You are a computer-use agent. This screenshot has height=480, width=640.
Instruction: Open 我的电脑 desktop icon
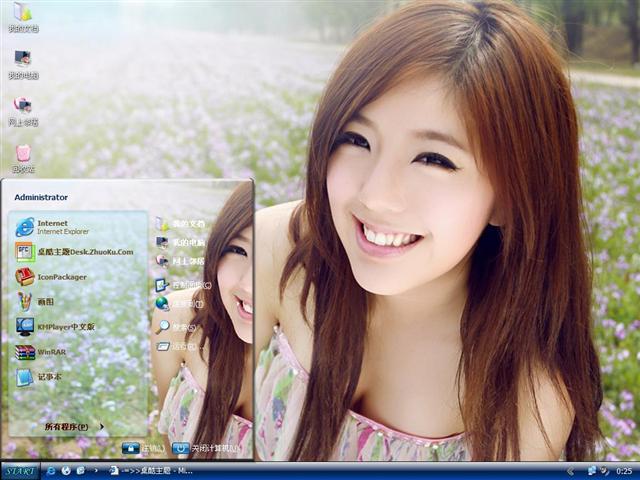click(x=23, y=64)
